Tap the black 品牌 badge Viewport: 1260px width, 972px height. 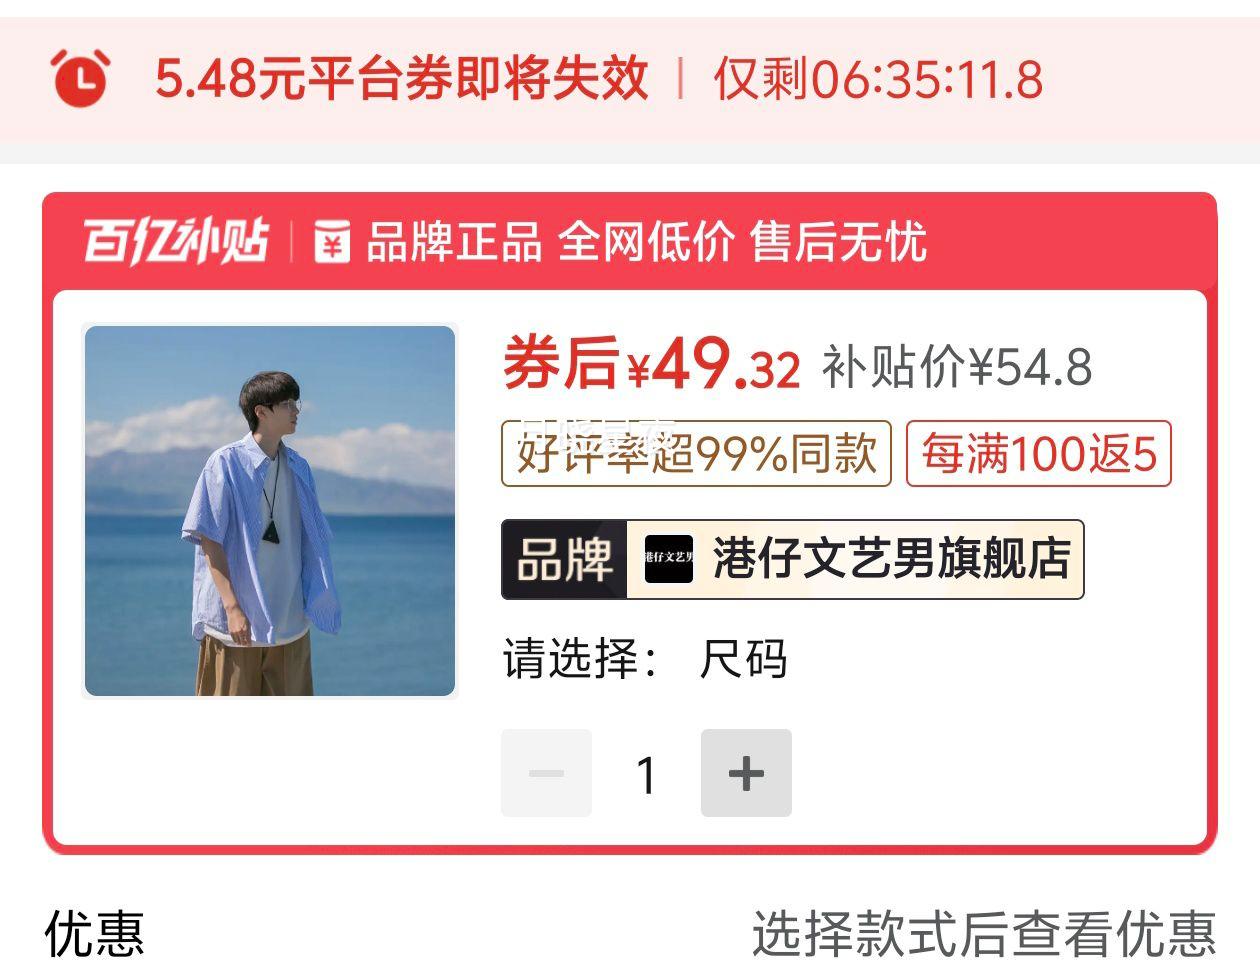pyautogui.click(x=564, y=559)
